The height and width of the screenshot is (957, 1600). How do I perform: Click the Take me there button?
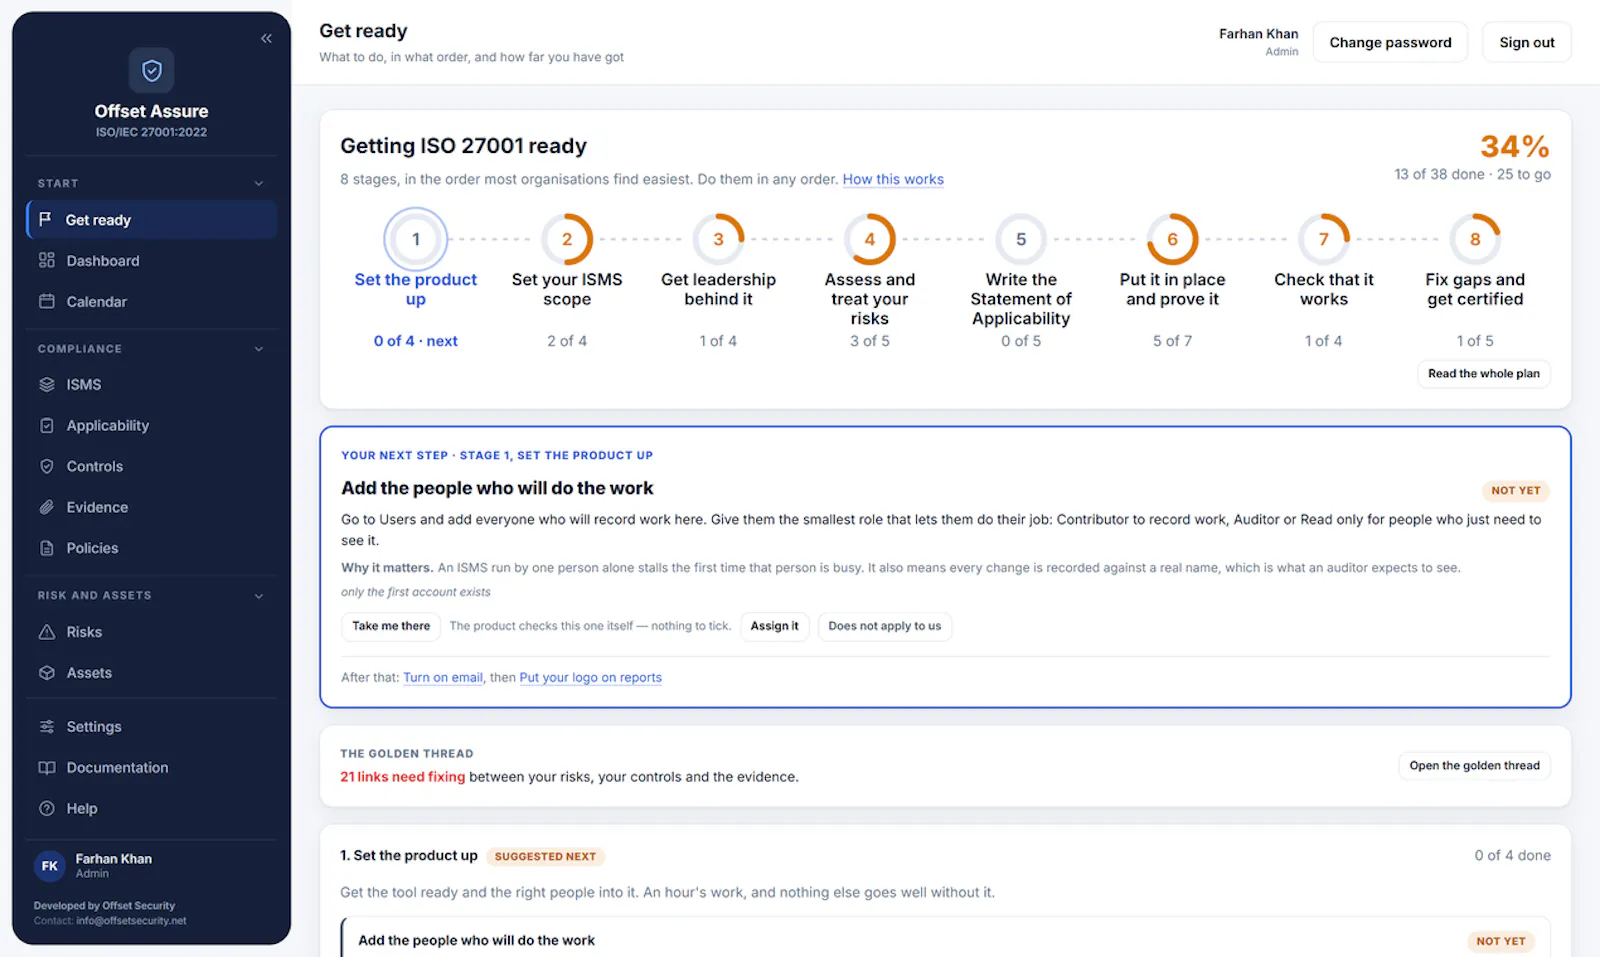point(391,626)
